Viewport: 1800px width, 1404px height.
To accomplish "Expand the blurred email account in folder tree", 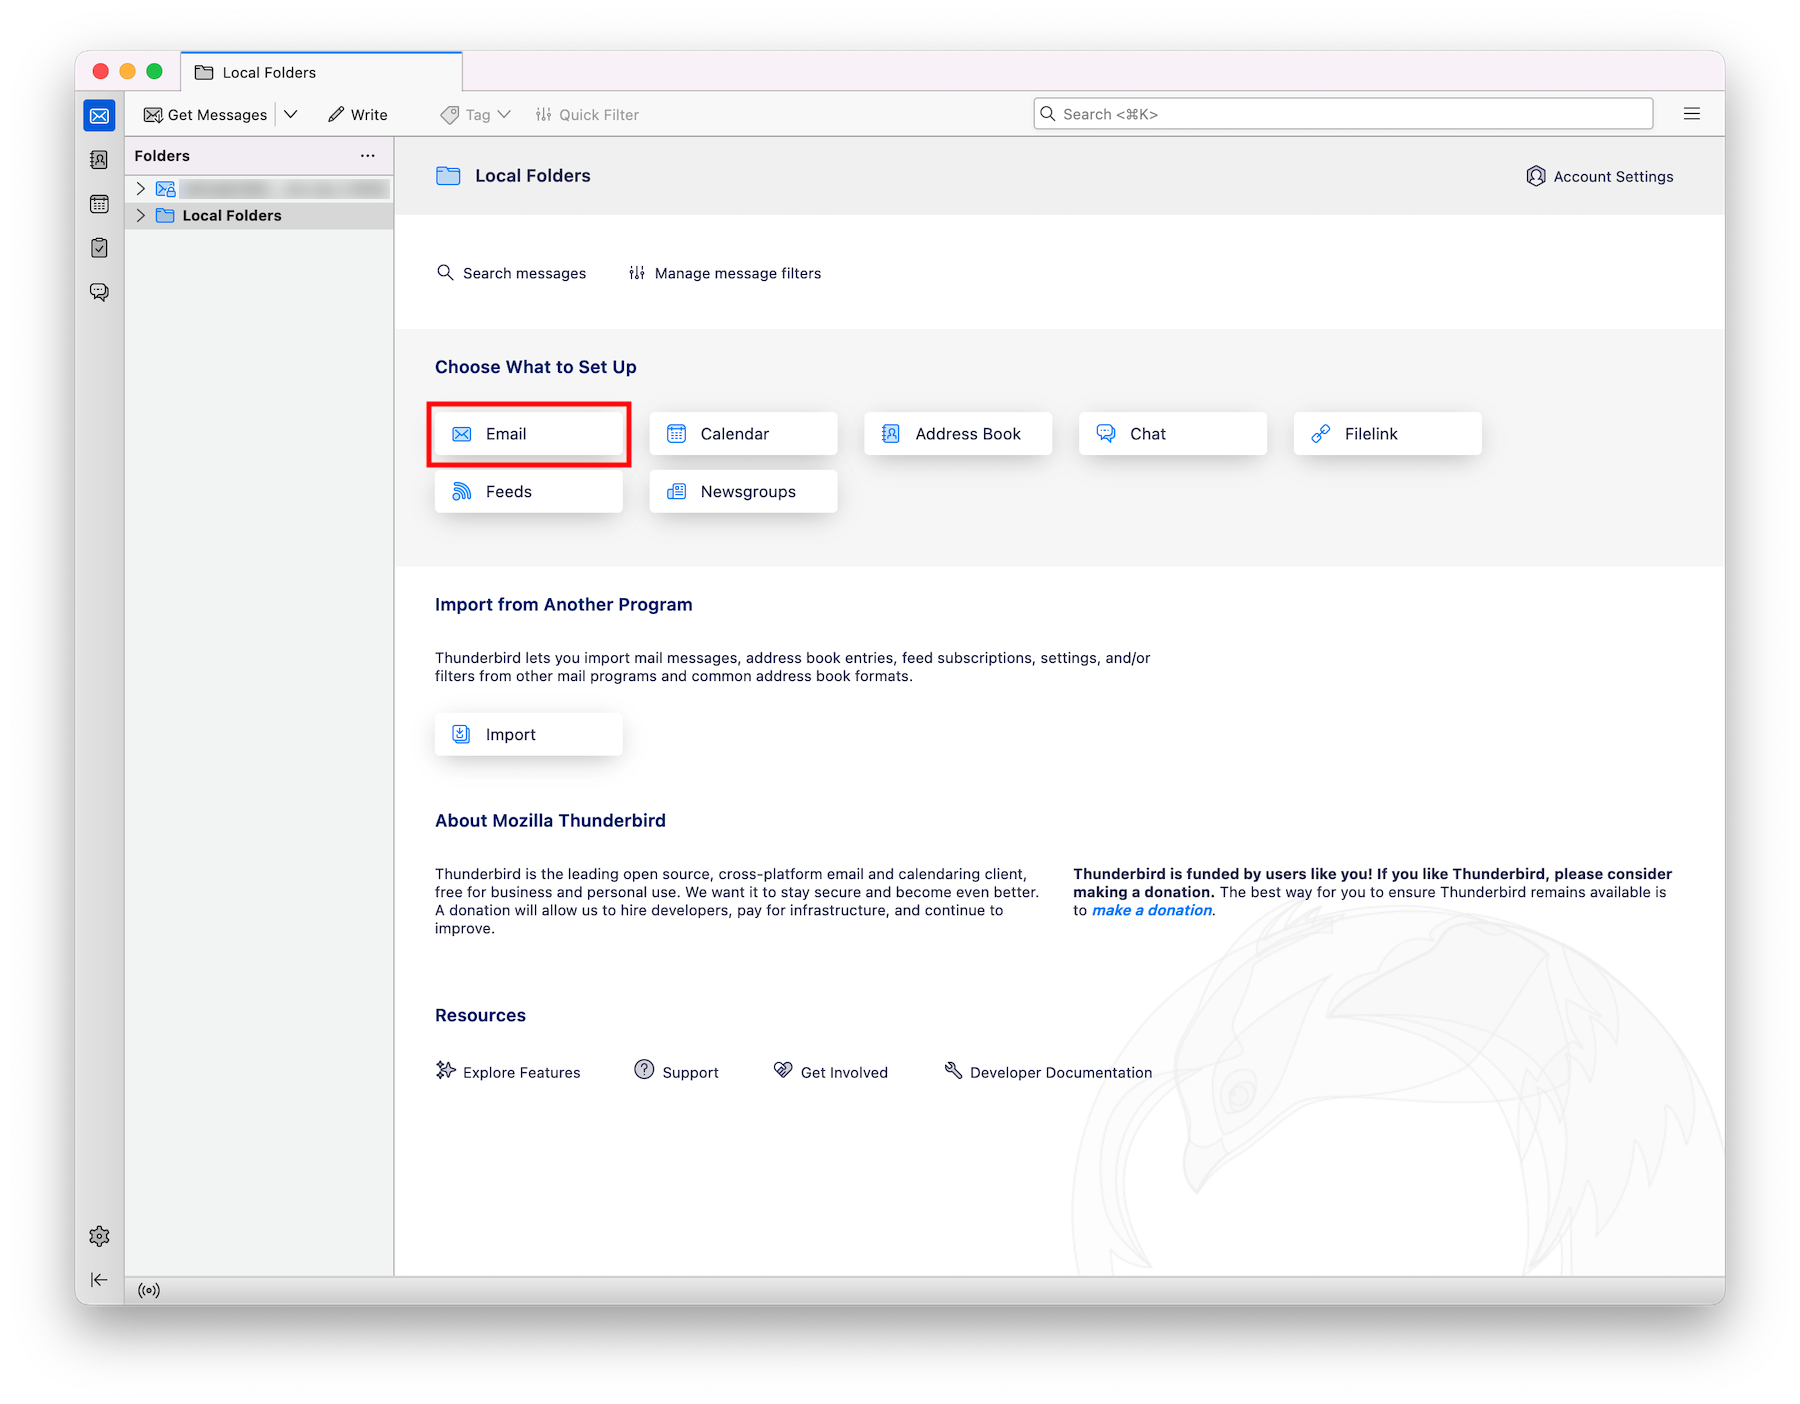I will click(141, 189).
